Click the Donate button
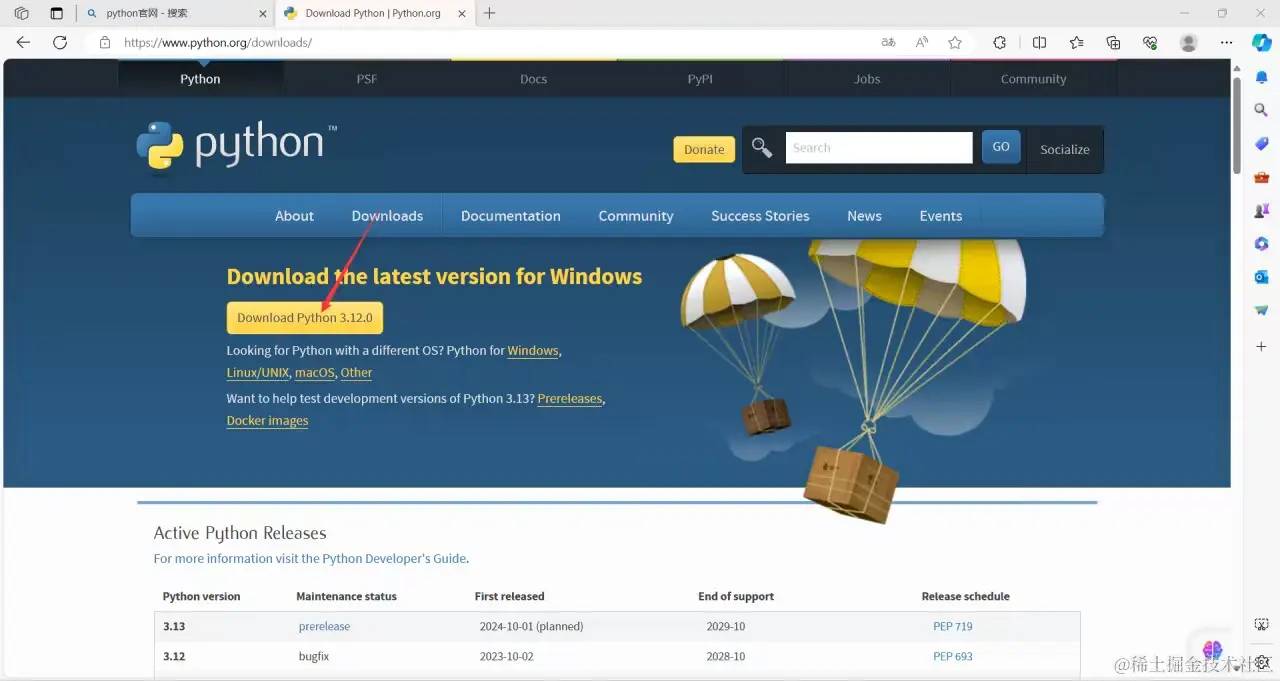Screen dimensions: 1280x681 pyautogui.click(x=704, y=149)
